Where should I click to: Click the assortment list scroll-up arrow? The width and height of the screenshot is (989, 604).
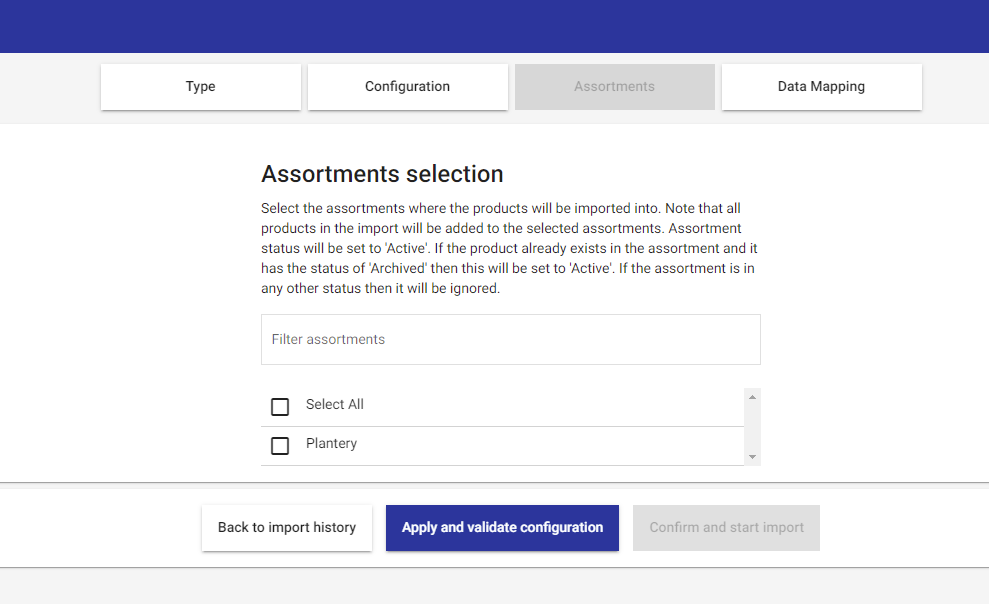[x=752, y=397]
